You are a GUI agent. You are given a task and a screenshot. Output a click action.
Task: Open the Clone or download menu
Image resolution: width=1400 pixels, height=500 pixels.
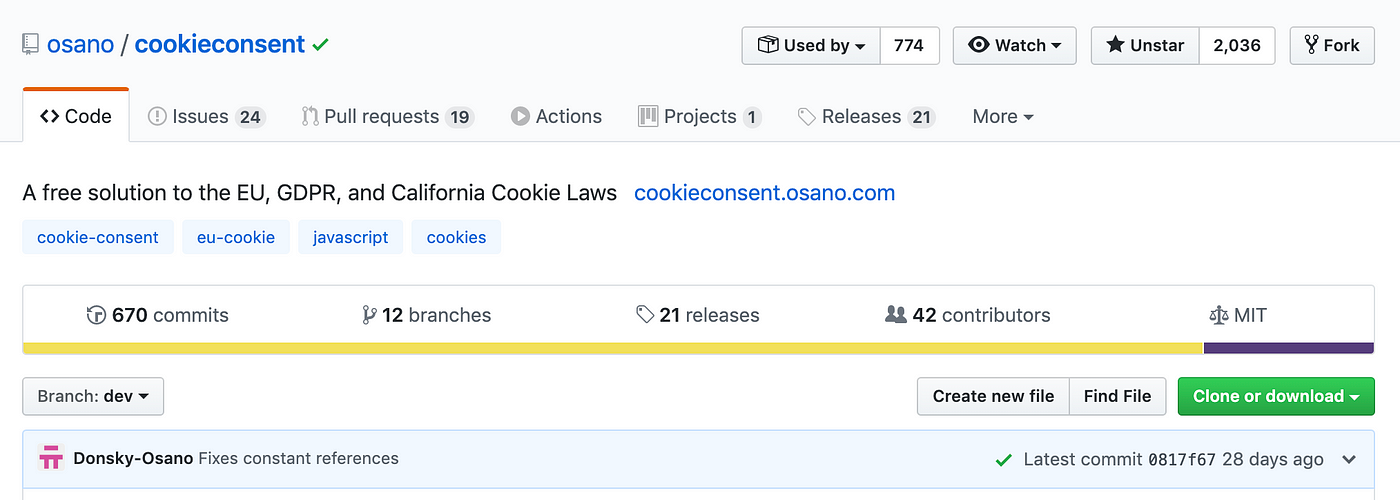1276,396
